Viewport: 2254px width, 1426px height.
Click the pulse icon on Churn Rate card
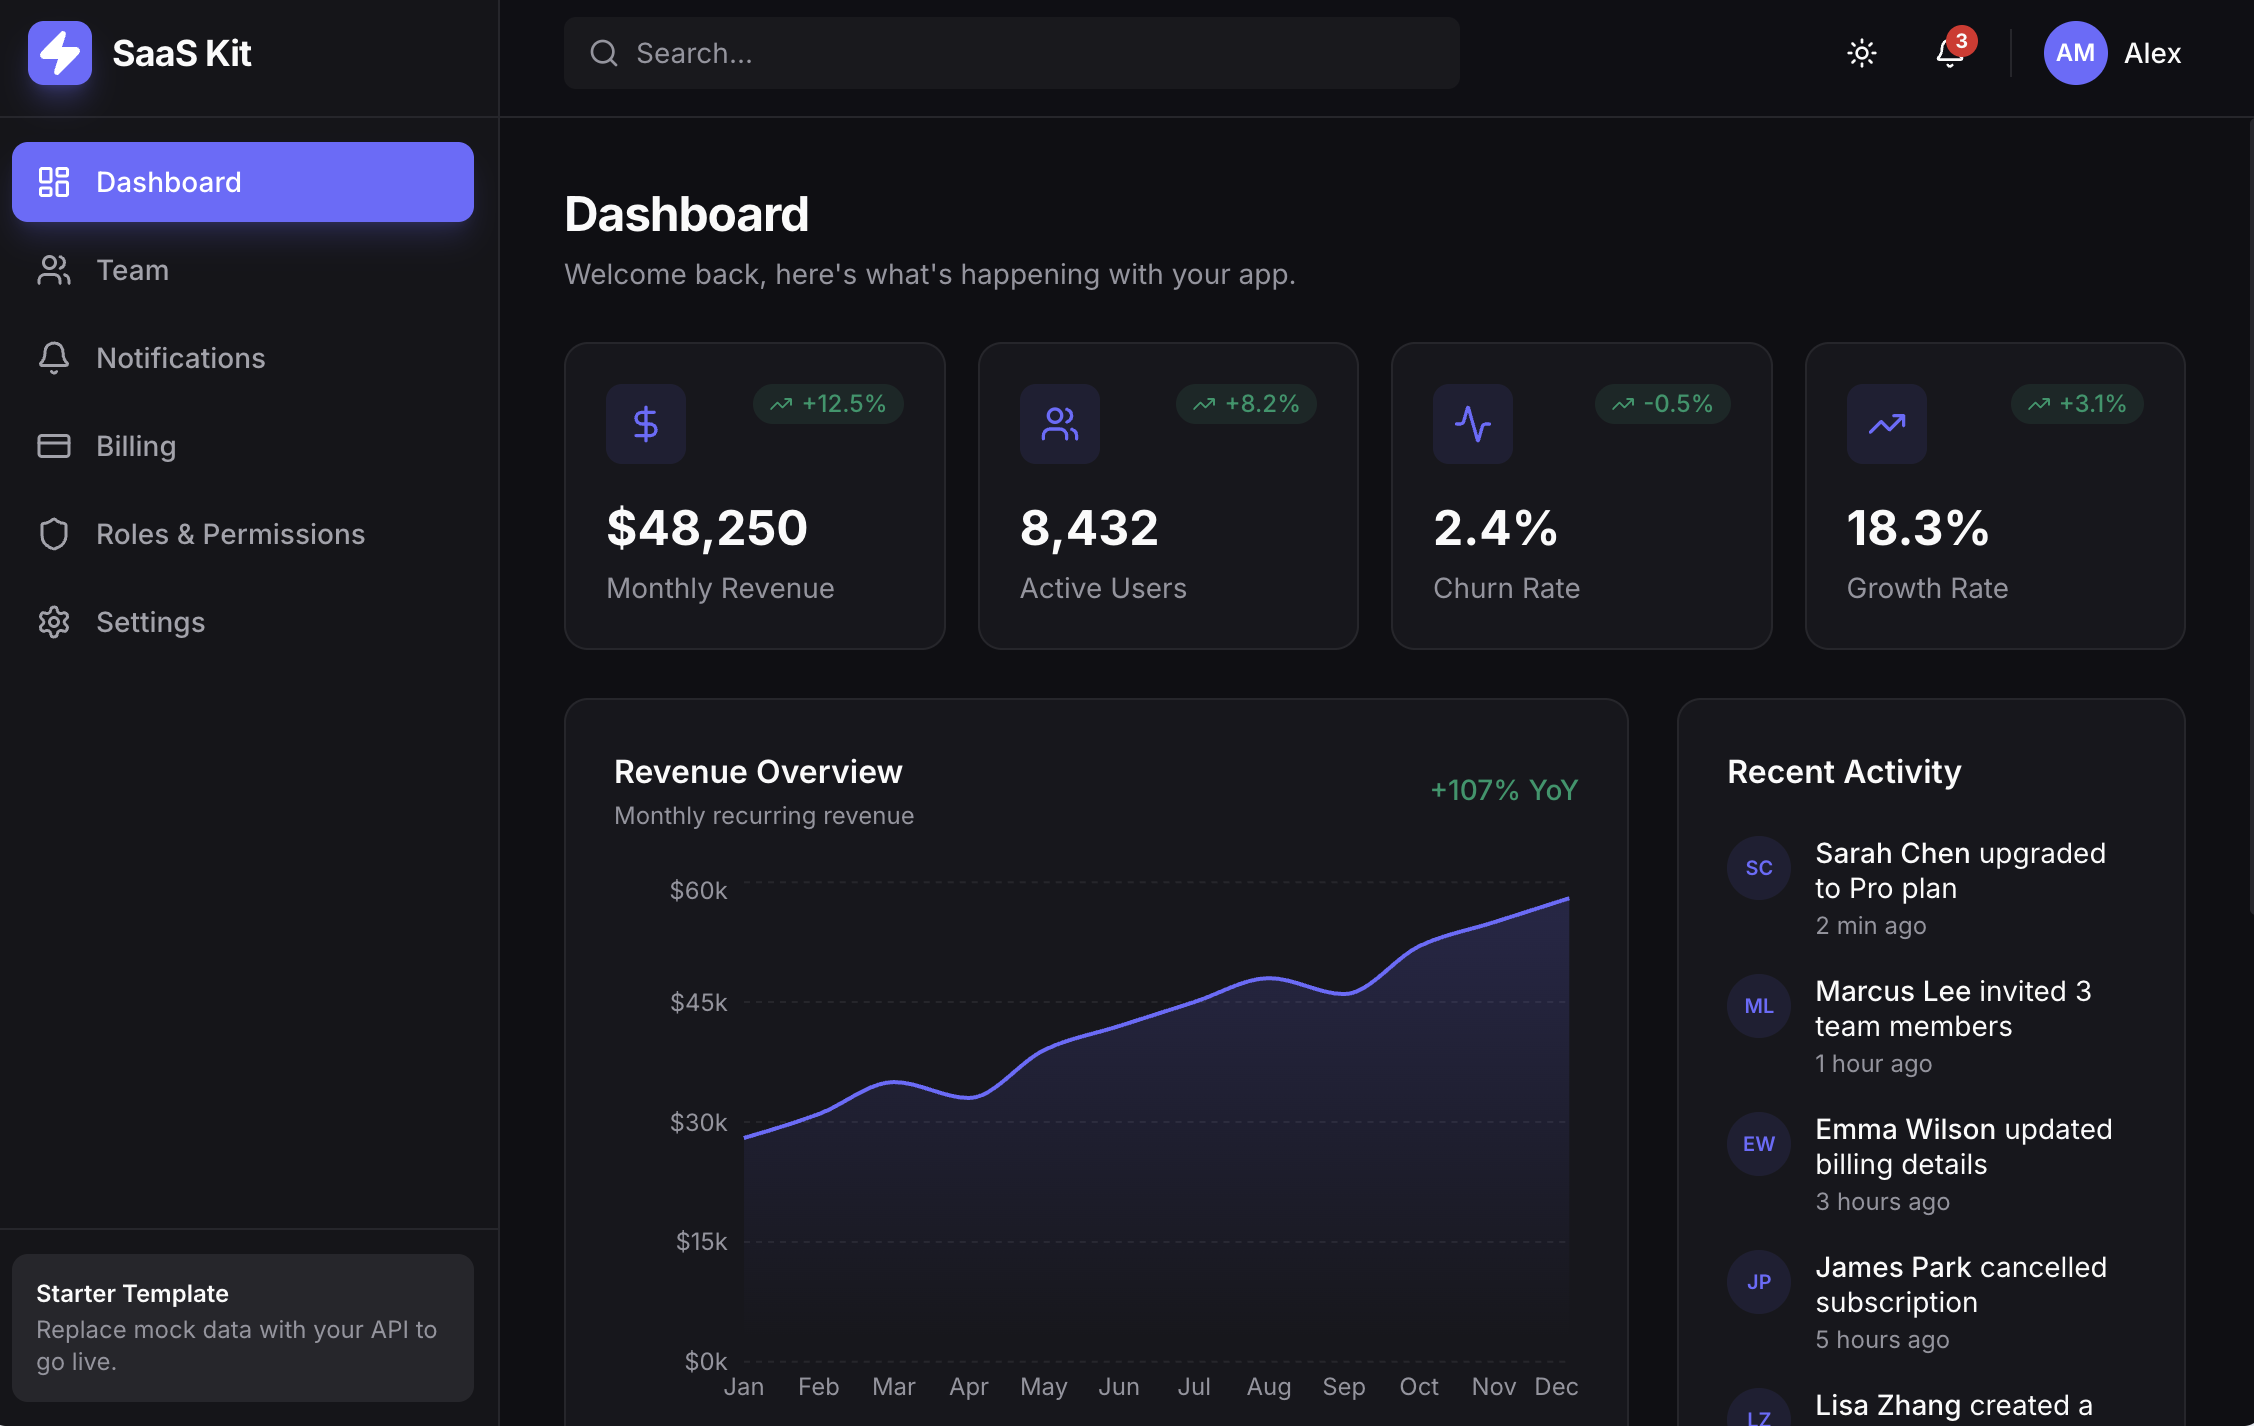pos(1473,424)
